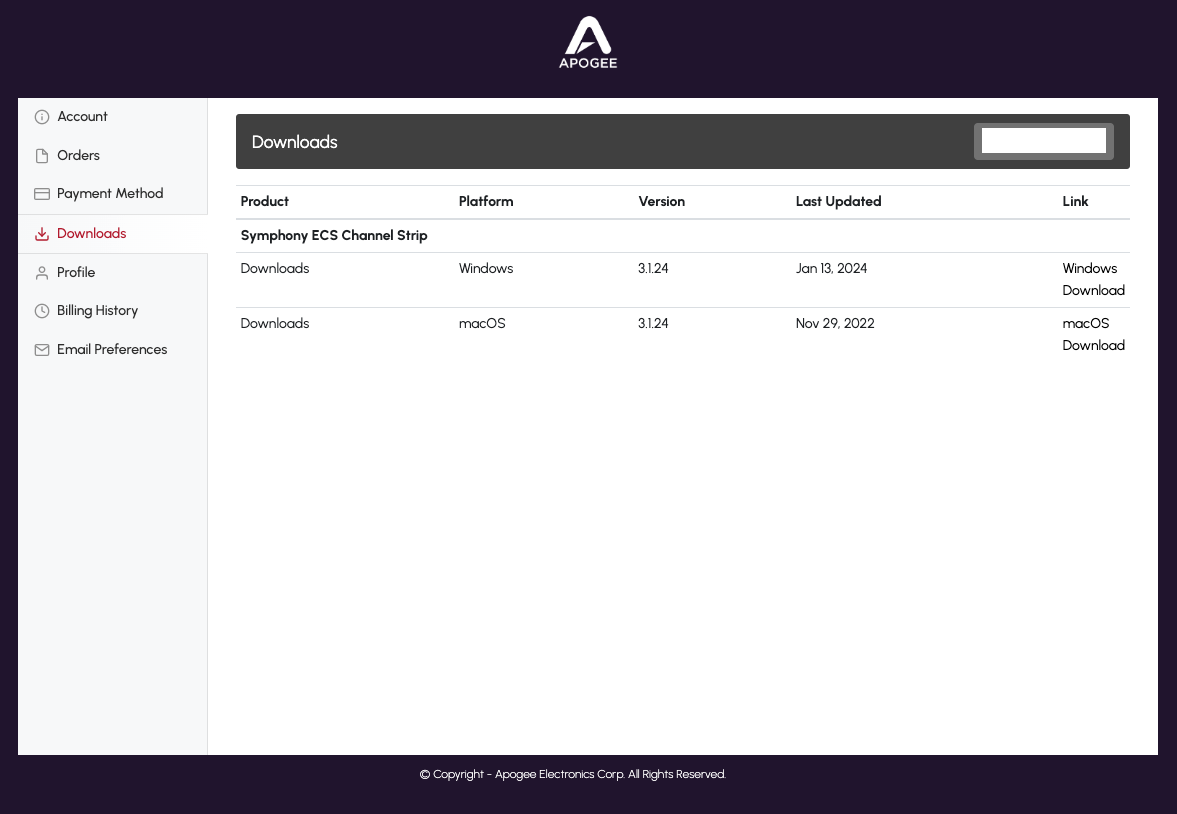Click the Downloads panel heading
The width and height of the screenshot is (1177, 814).
tap(294, 142)
